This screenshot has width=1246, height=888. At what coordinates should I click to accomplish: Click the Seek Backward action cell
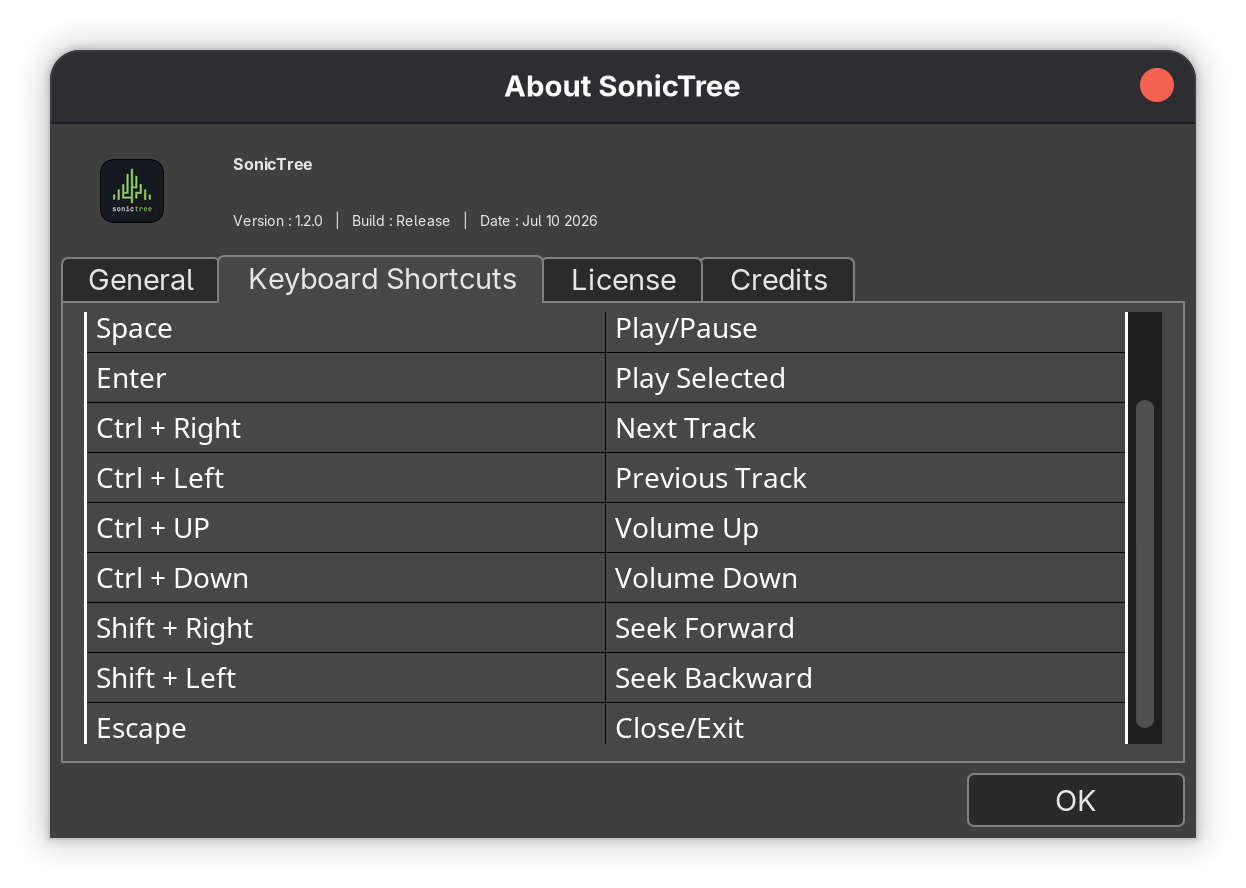click(x=866, y=678)
